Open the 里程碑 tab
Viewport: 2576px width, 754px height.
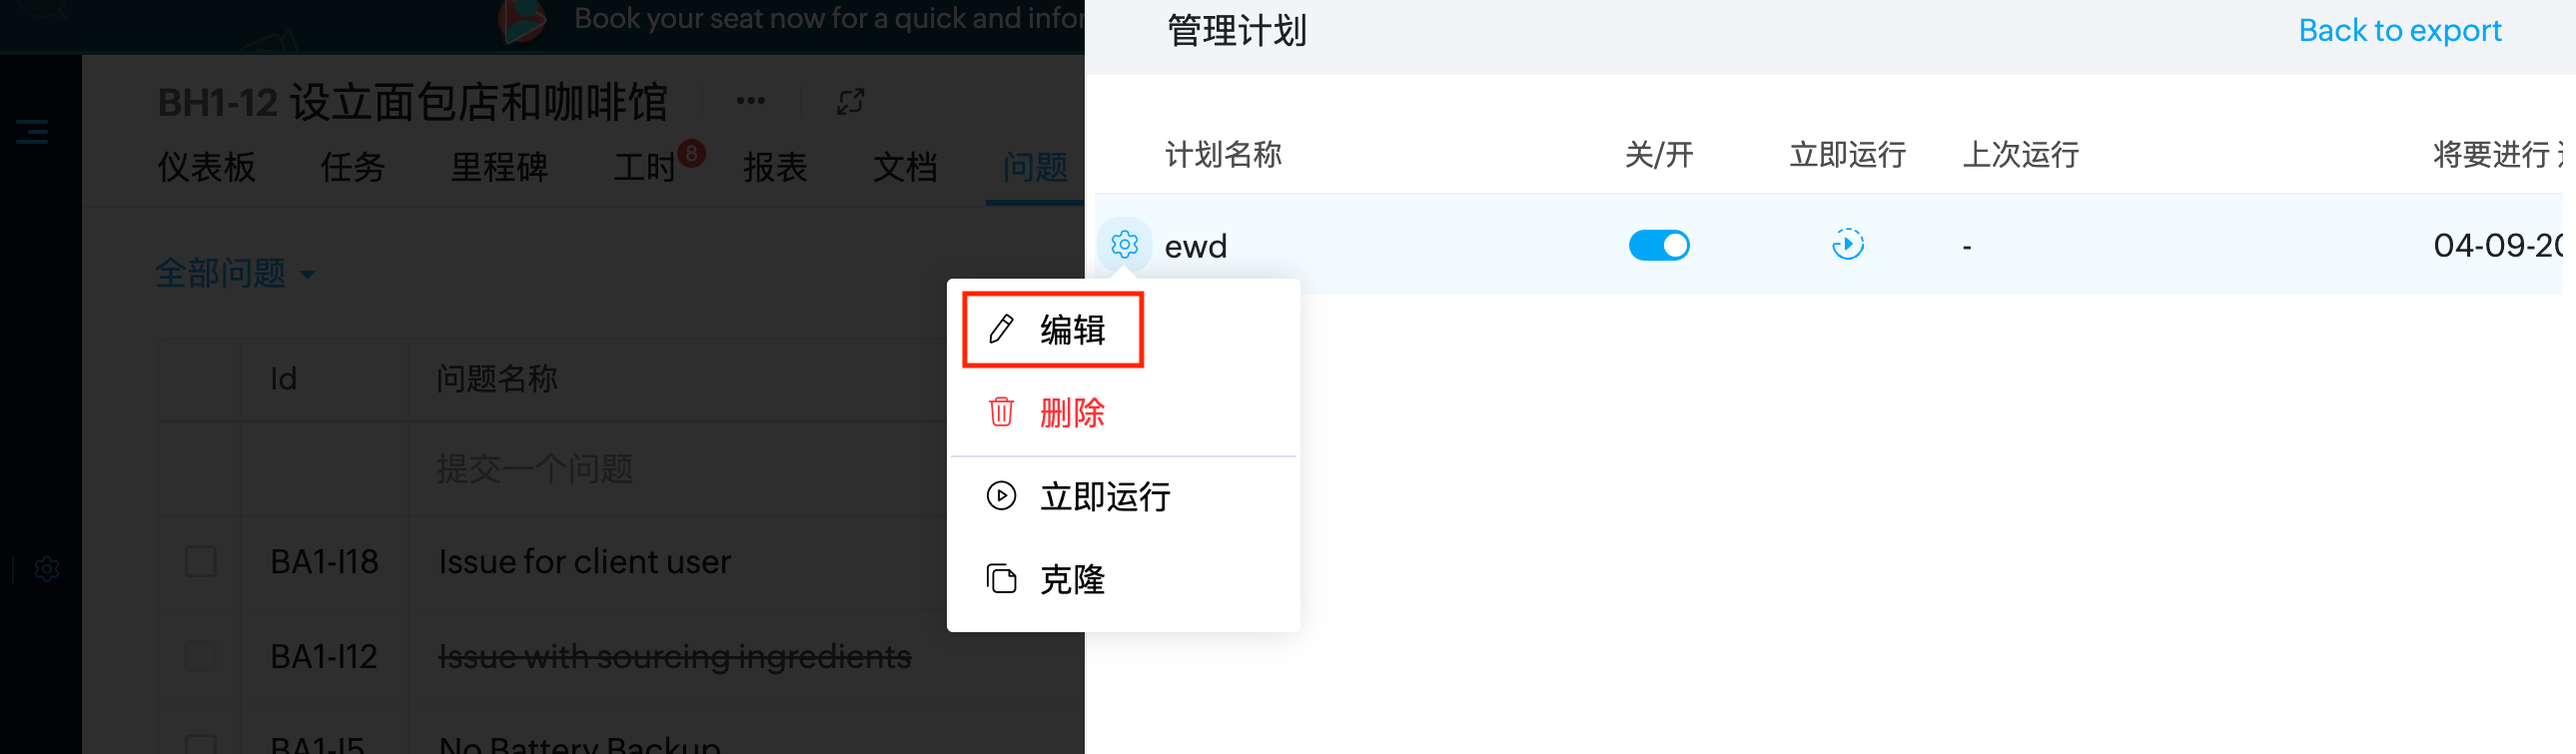point(499,167)
